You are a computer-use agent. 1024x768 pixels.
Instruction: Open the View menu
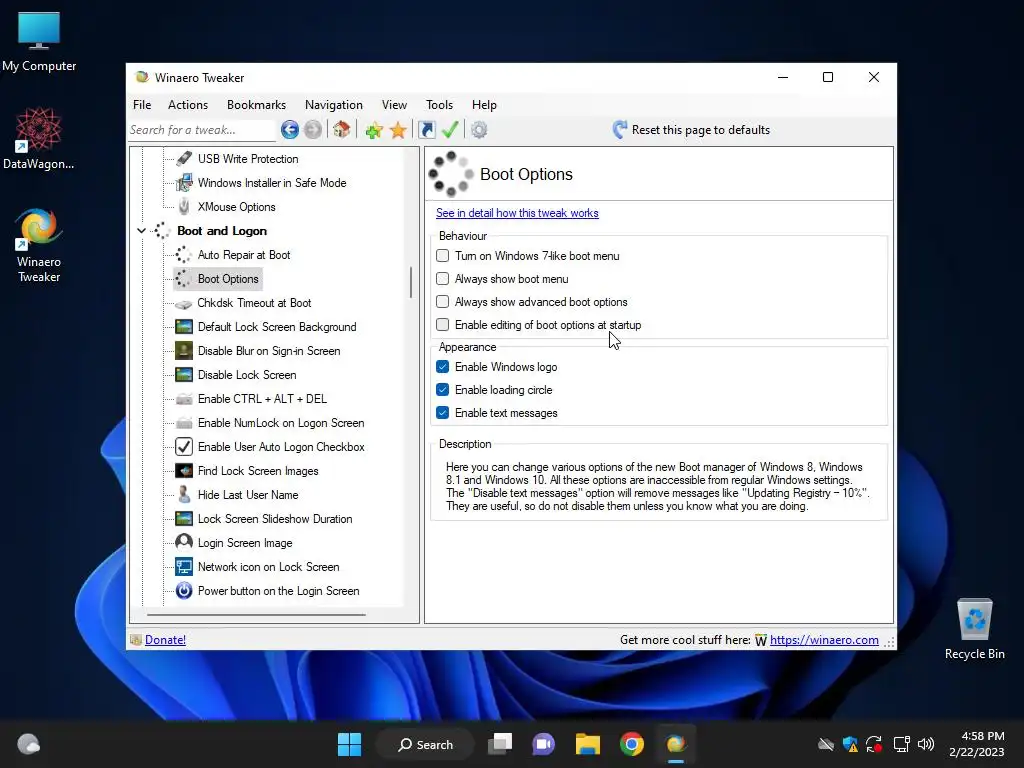click(394, 104)
